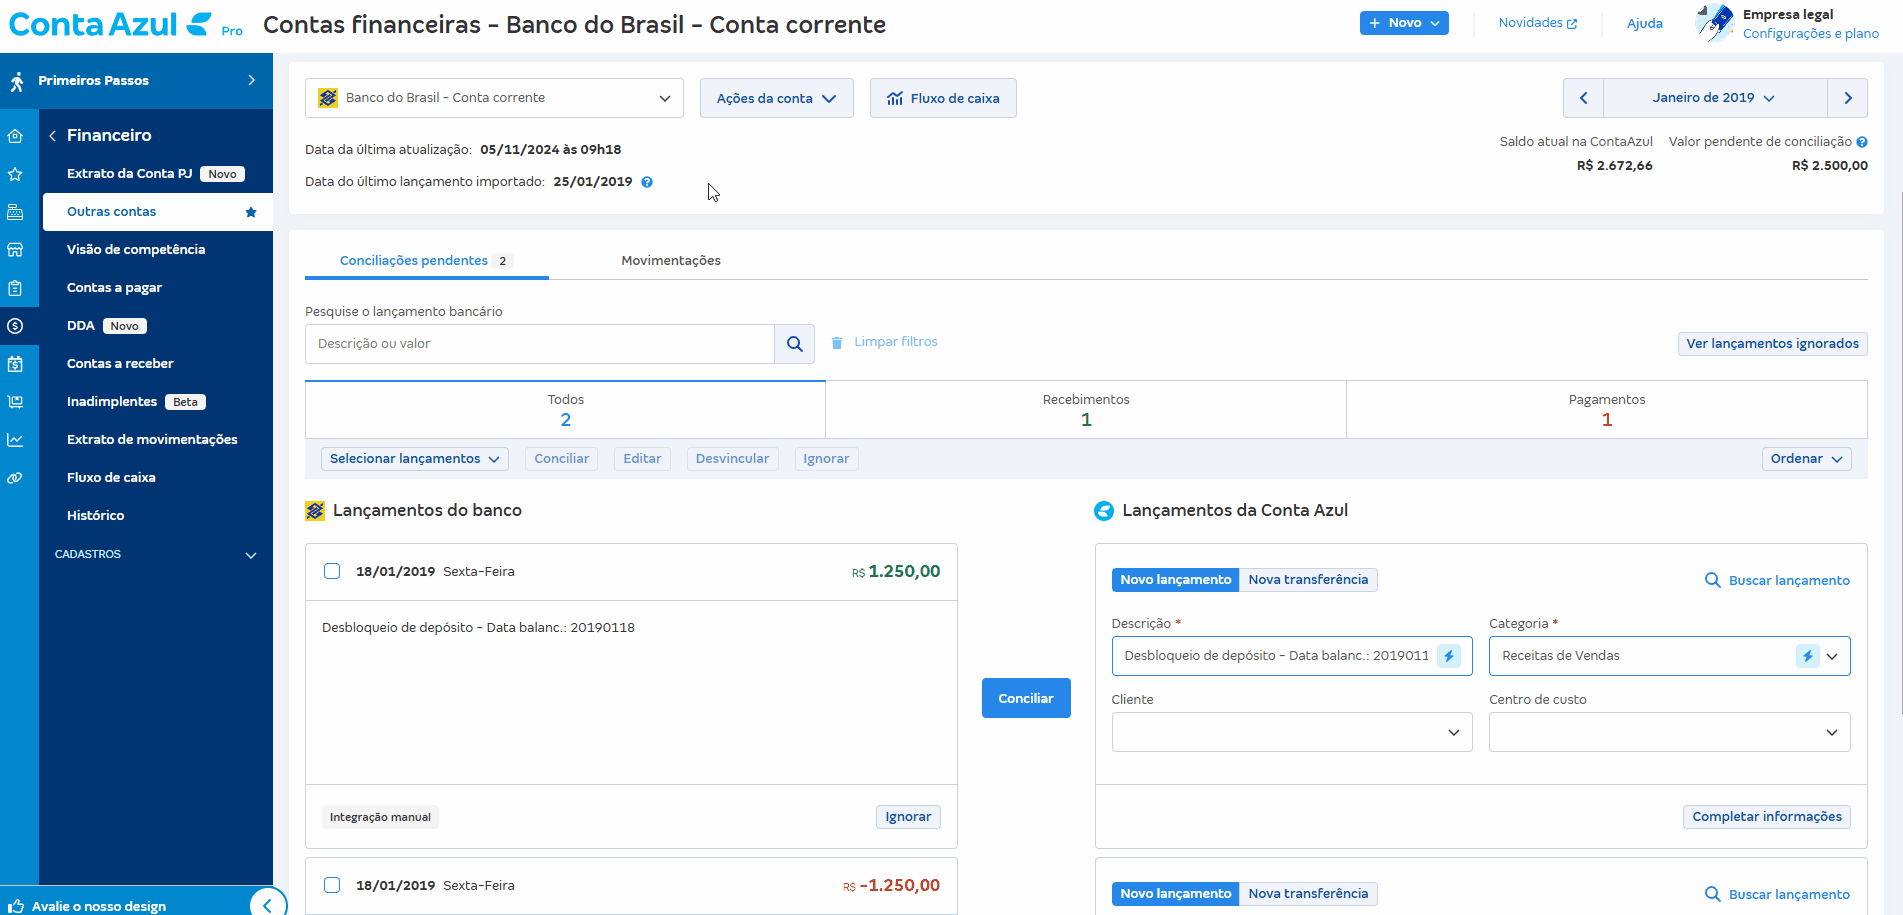Switch to Conciliações pendentes tab
1903x915 pixels.
coord(427,260)
